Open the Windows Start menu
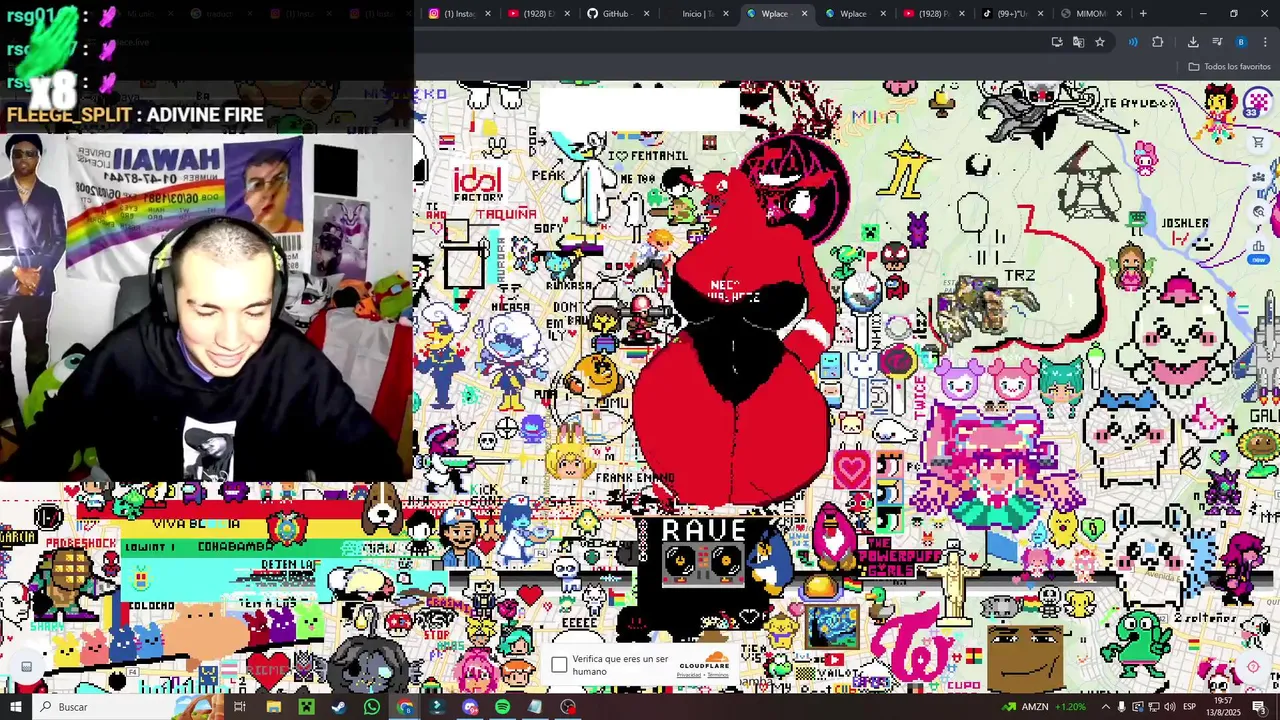 (x=15, y=707)
